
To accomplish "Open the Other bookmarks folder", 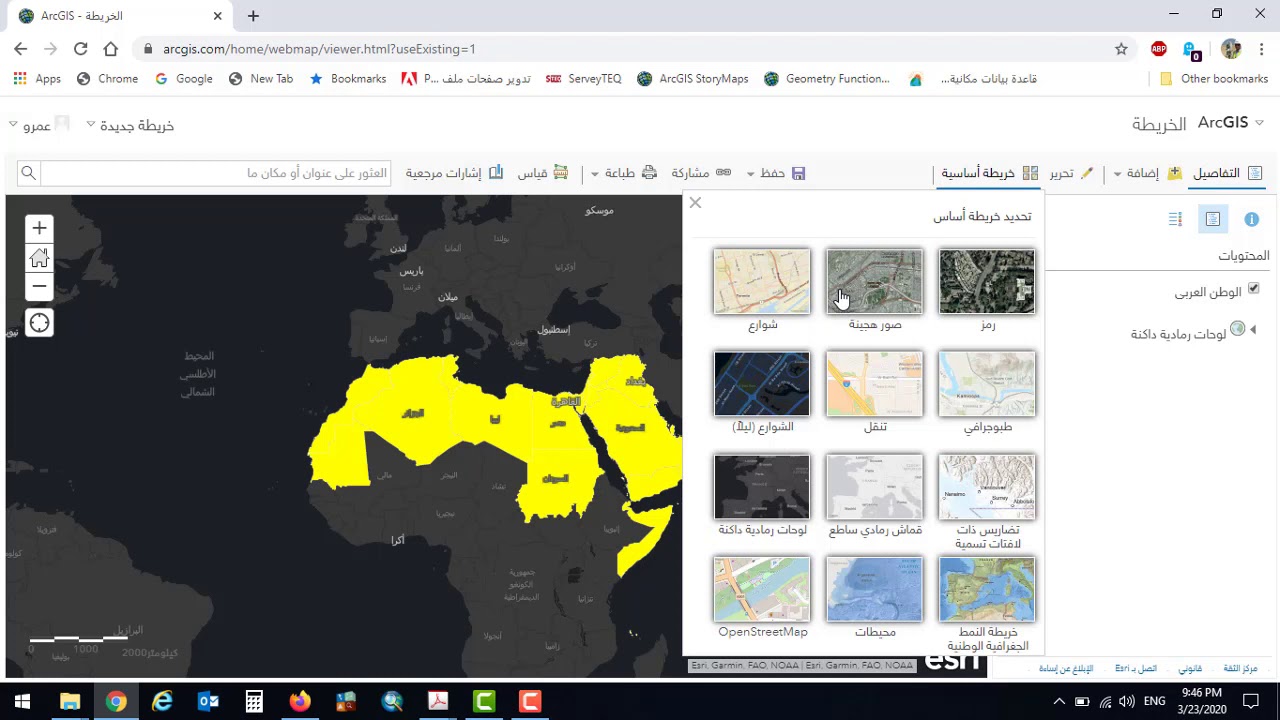I will point(1214,79).
